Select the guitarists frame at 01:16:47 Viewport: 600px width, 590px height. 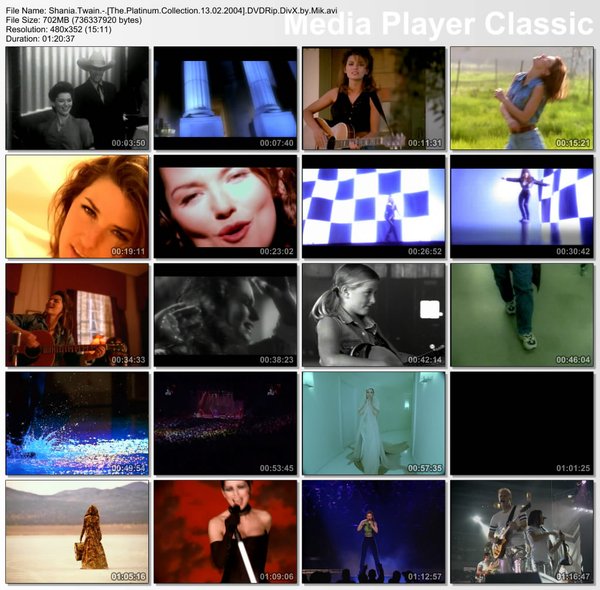click(522, 532)
